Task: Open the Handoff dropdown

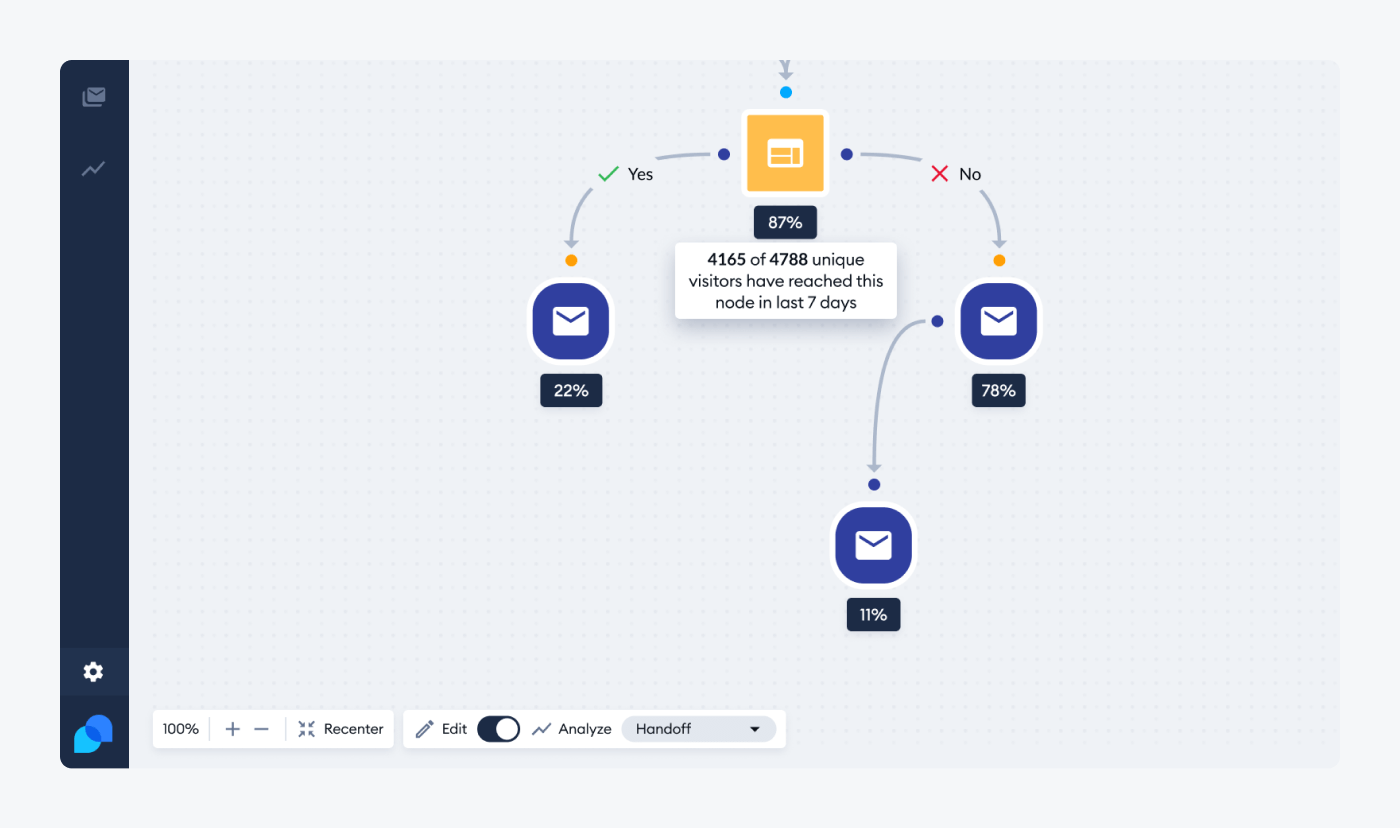Action: (698, 729)
